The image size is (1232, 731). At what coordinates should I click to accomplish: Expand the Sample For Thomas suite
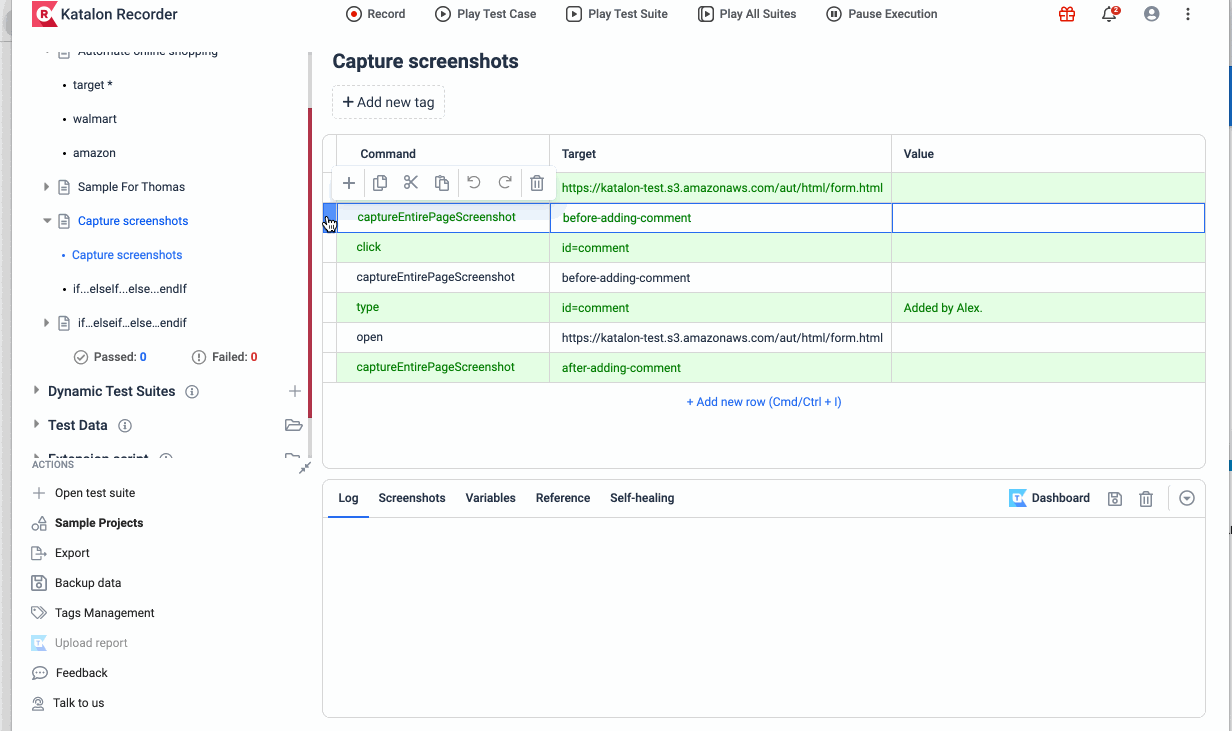tap(47, 187)
